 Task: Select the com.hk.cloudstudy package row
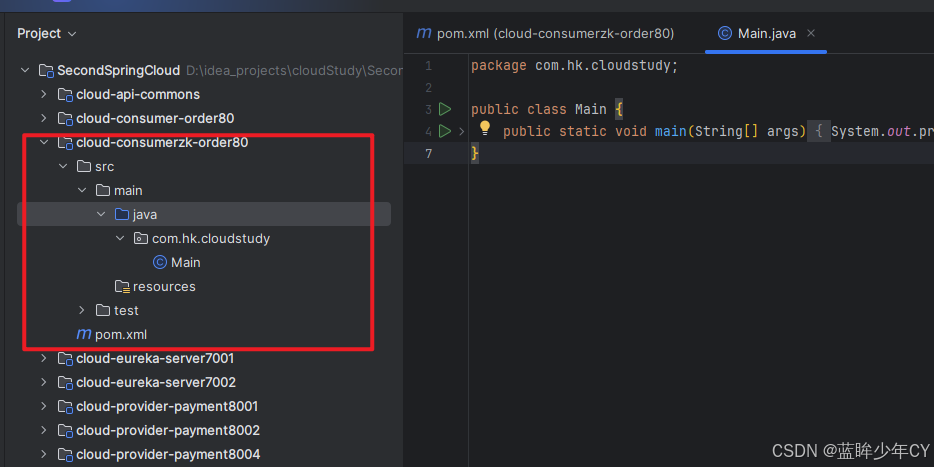click(x=204, y=238)
